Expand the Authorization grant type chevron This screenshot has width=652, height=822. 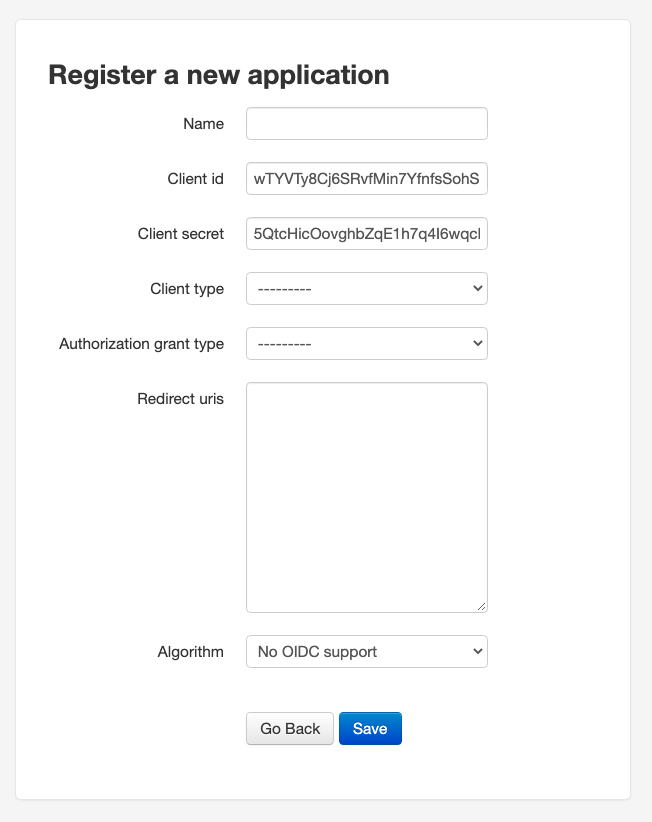(x=477, y=343)
